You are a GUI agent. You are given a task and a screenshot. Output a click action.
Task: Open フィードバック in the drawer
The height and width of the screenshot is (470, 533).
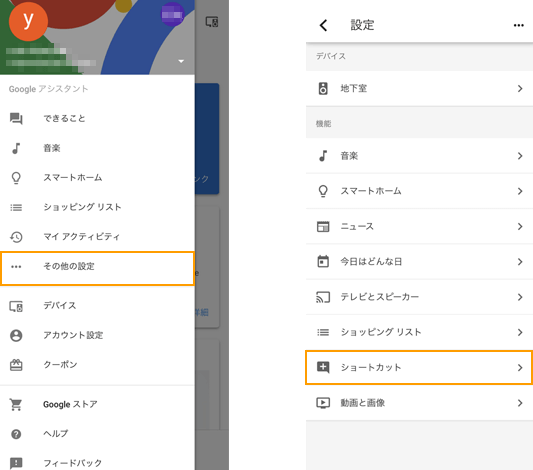97,462
